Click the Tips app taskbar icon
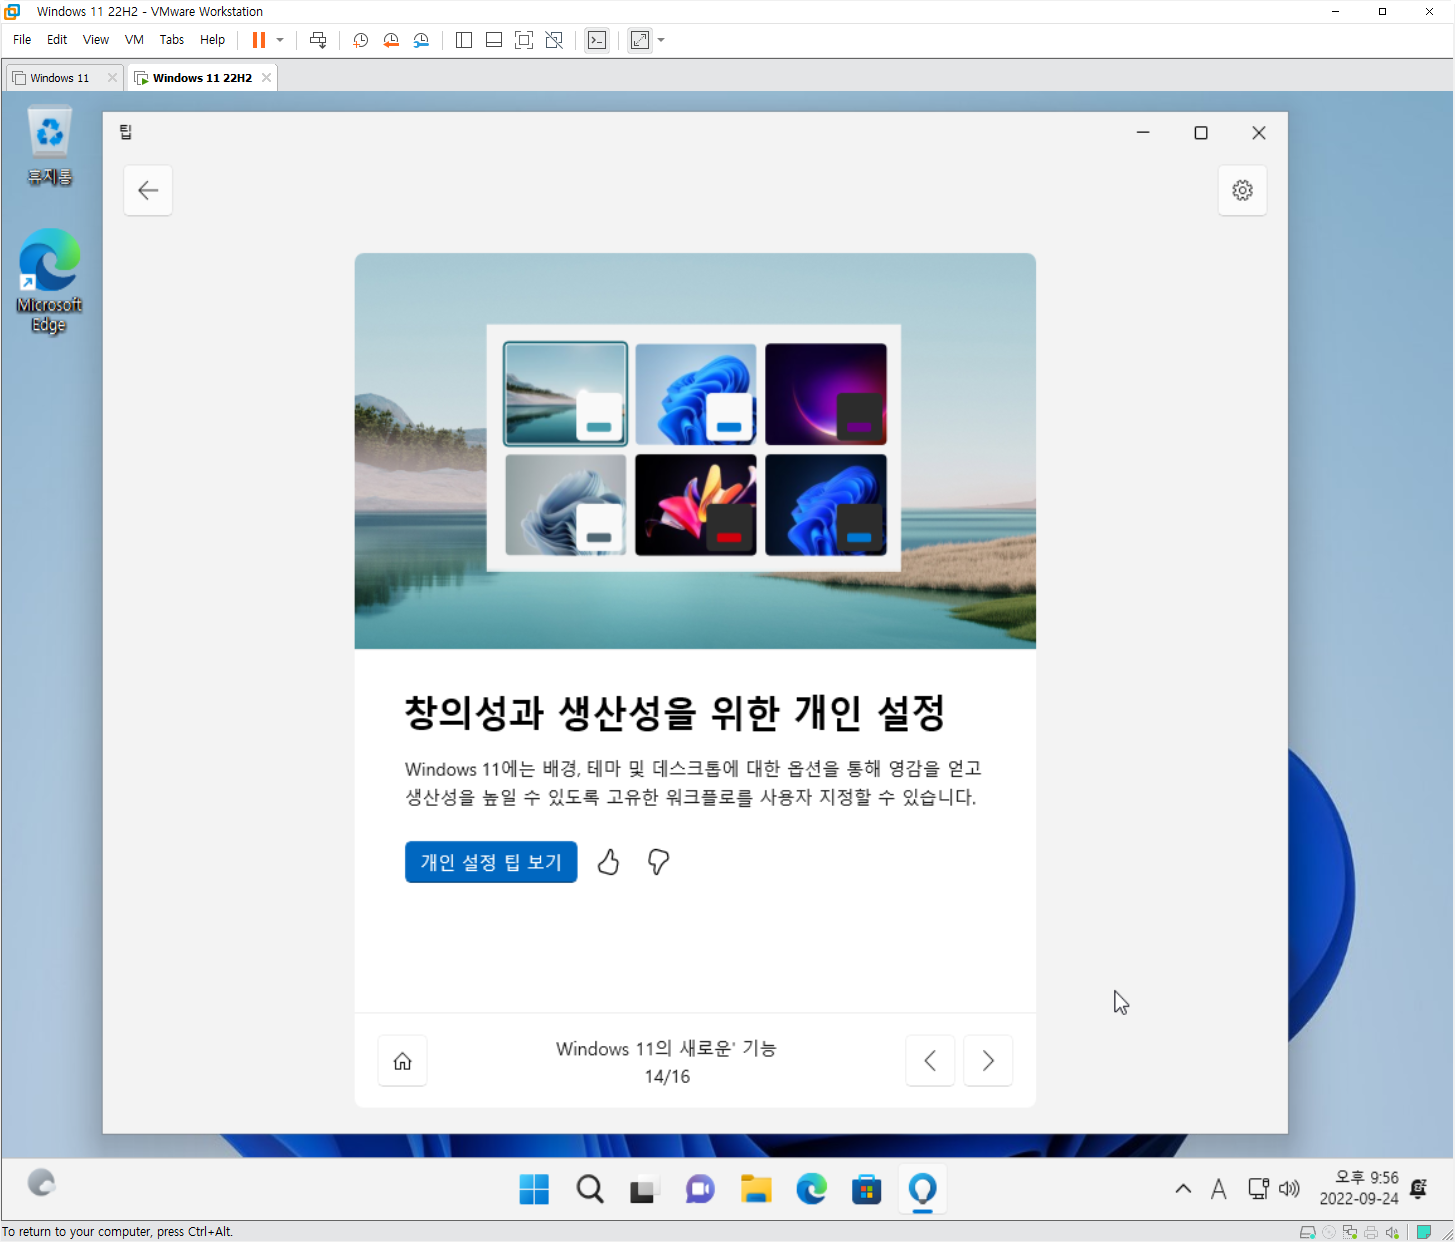Image resolution: width=1455 pixels, height=1242 pixels. pos(922,1189)
